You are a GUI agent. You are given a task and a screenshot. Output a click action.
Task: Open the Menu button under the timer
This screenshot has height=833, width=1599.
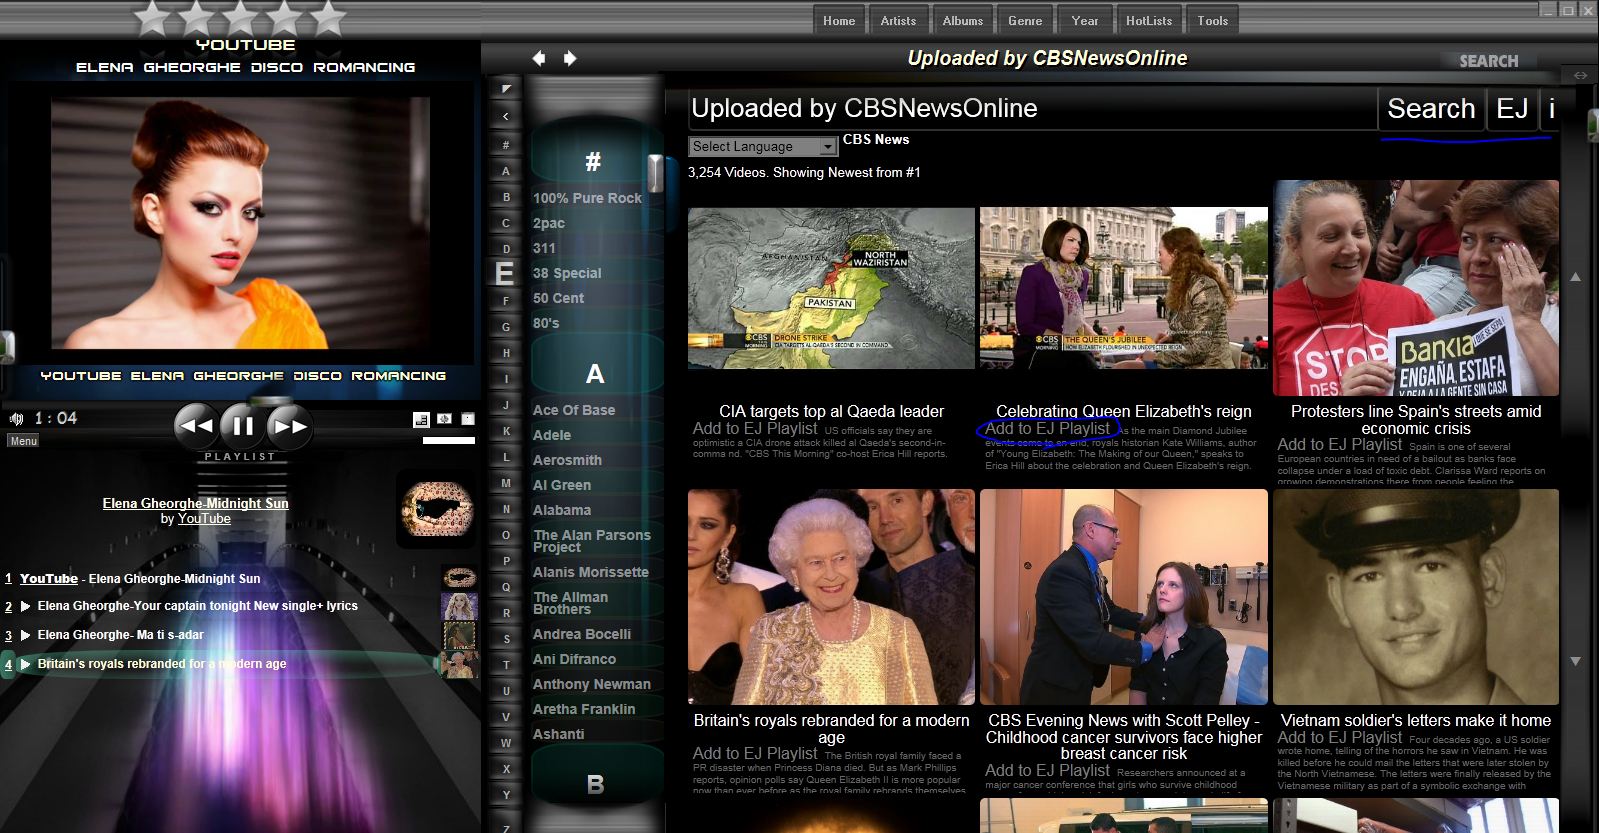pos(23,441)
